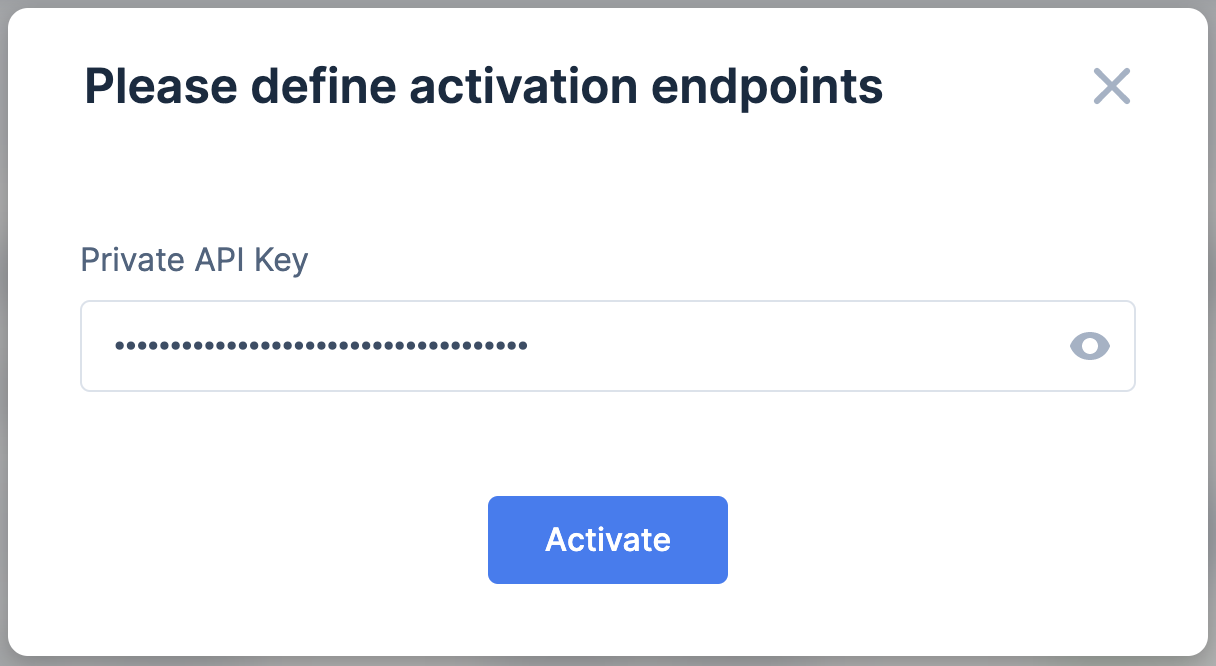Place the cursor in the masked key dots
The width and height of the screenshot is (1216, 666).
[x=321, y=346]
